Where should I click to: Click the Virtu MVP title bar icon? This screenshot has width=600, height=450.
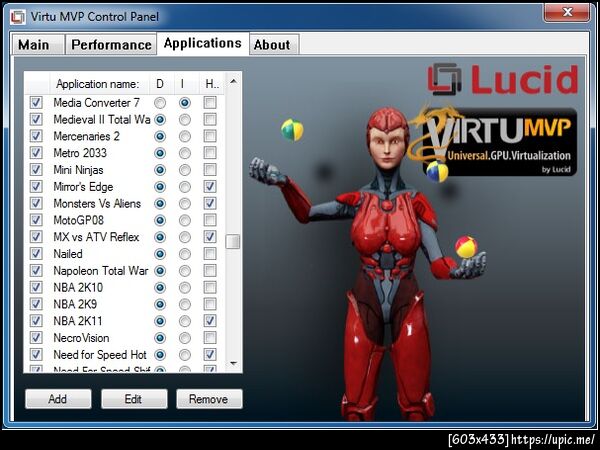pyautogui.click(x=18, y=16)
